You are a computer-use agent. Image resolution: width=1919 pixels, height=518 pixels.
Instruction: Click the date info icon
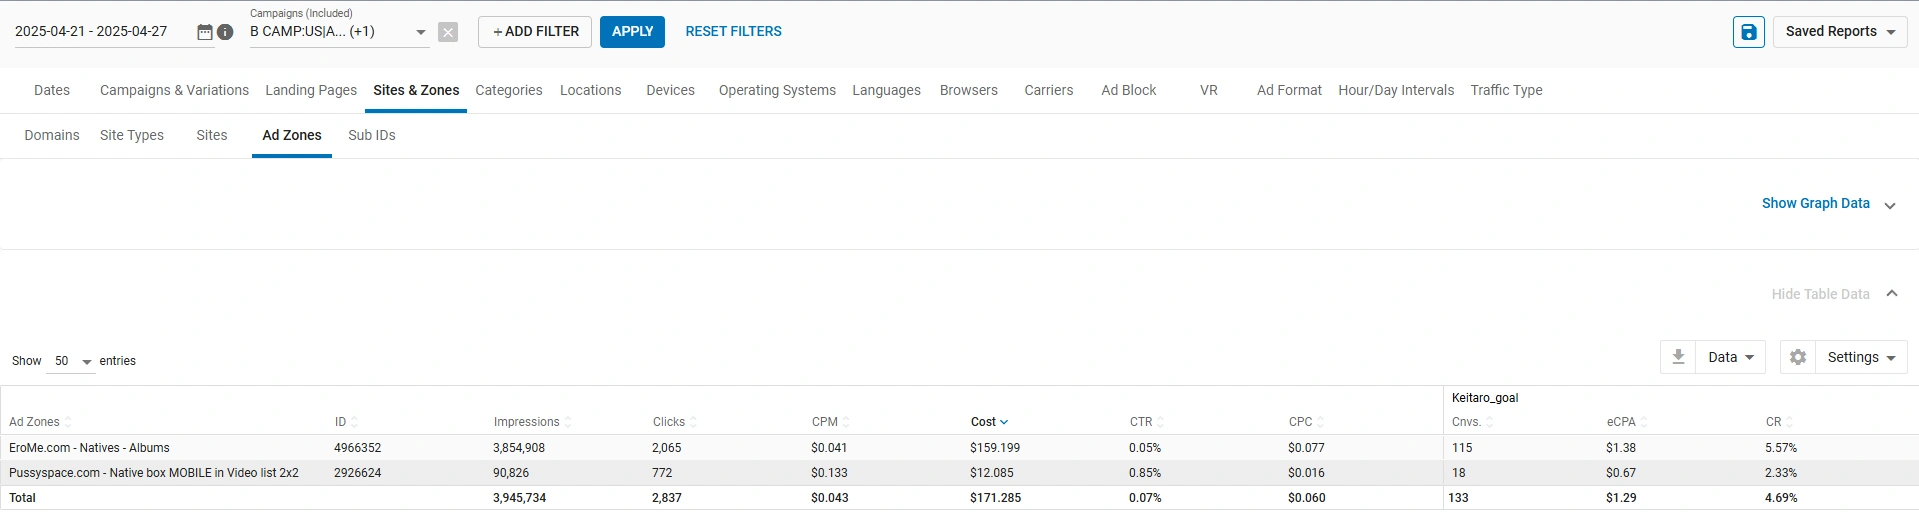pyautogui.click(x=226, y=32)
